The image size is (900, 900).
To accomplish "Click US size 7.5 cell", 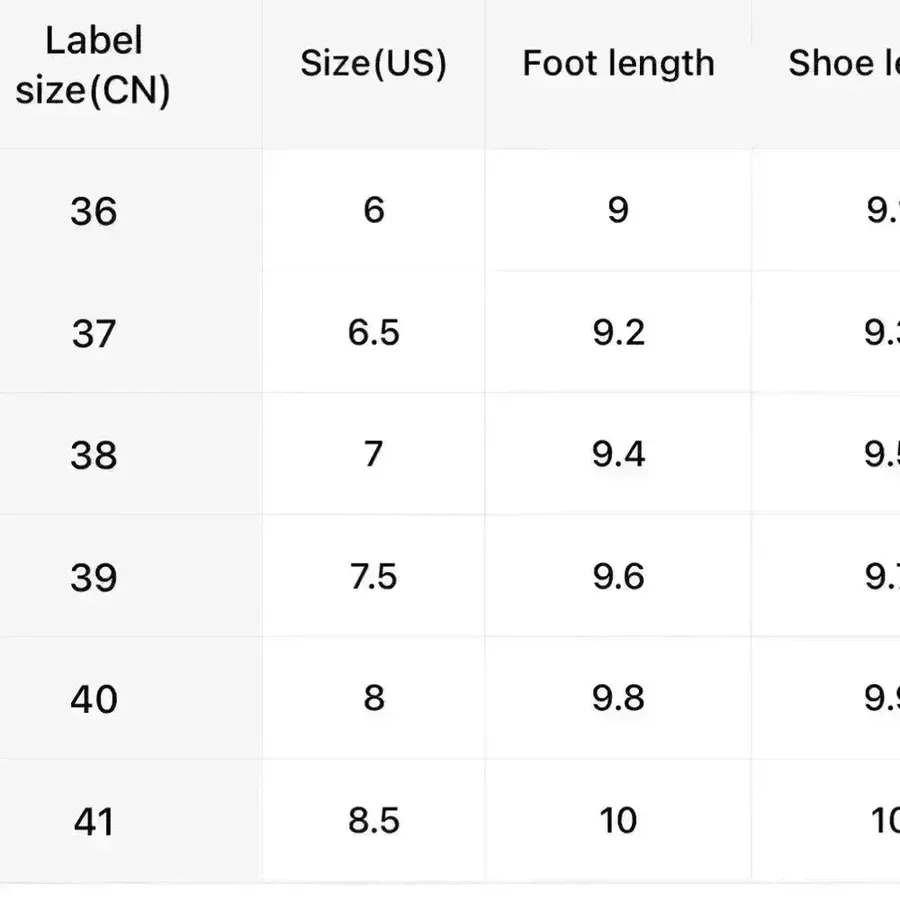I will (374, 576).
